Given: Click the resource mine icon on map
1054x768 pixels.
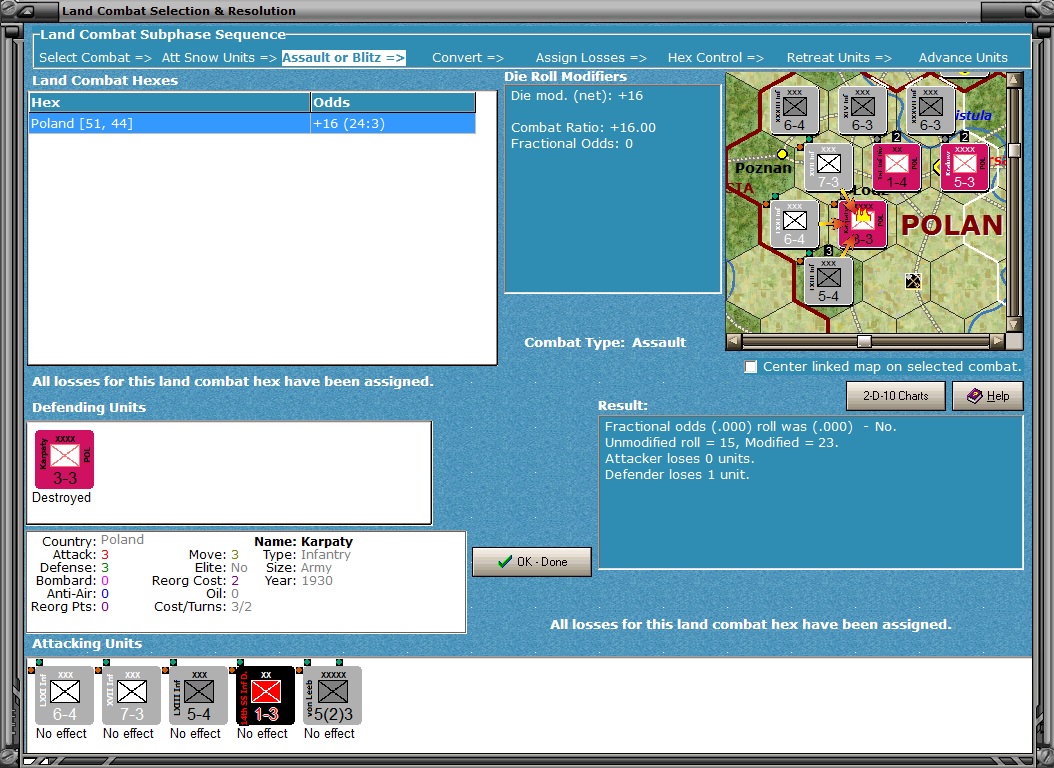Looking at the screenshot, I should [912, 281].
